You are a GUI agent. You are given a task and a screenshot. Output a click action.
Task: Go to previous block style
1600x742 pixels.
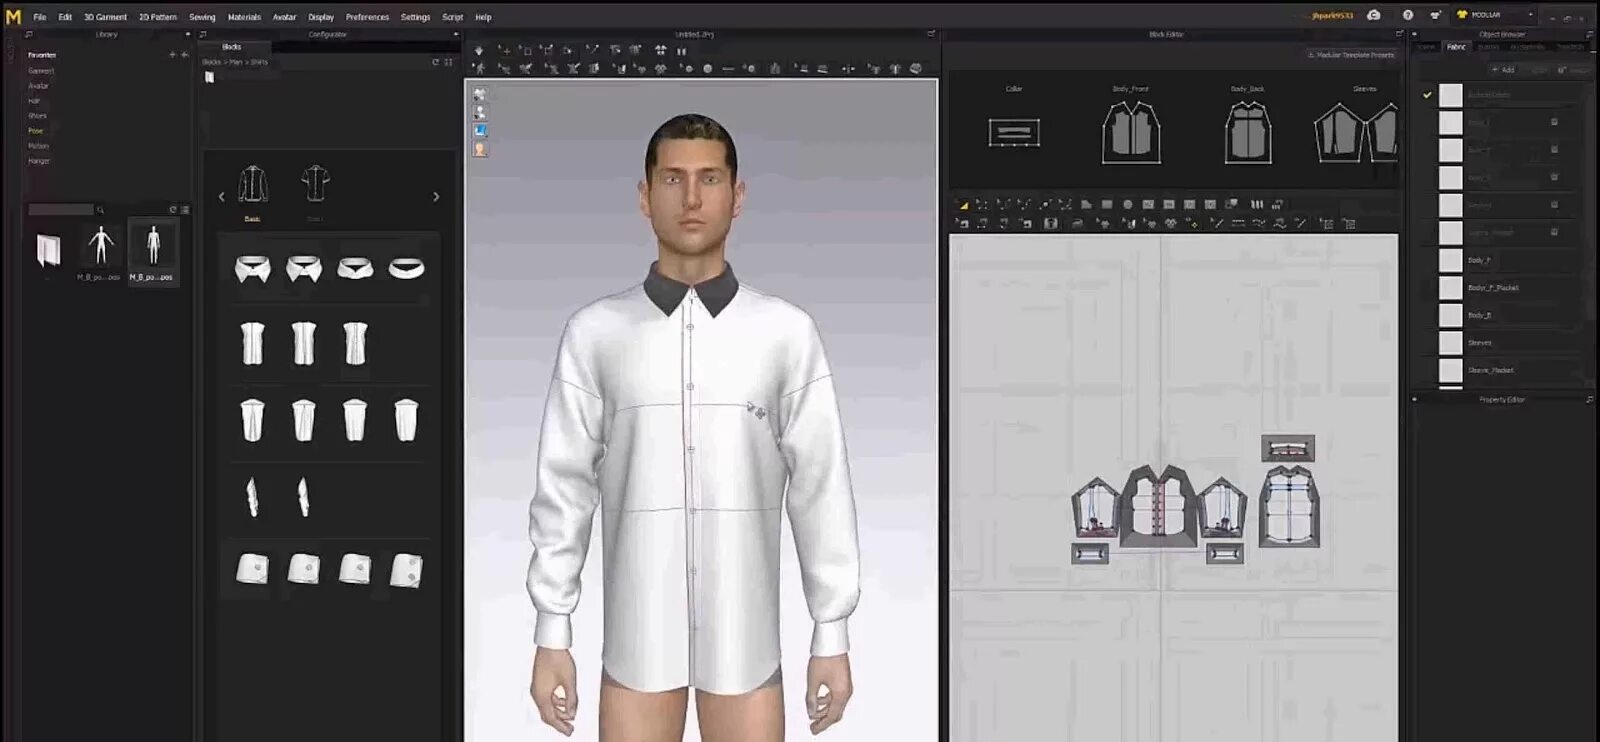click(x=222, y=197)
